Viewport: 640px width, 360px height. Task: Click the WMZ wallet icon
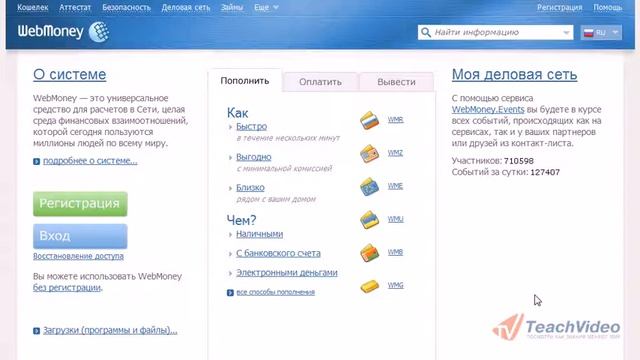pyautogui.click(x=369, y=154)
